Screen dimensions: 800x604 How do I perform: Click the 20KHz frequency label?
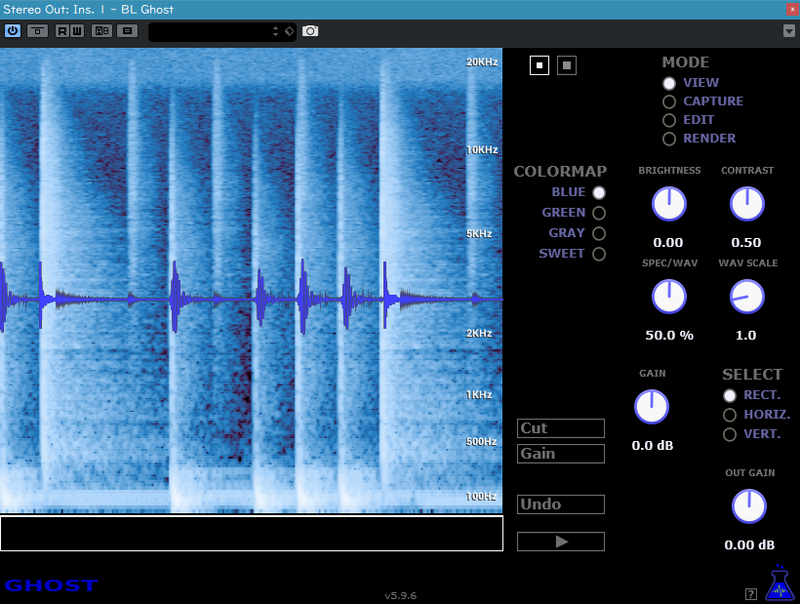point(482,62)
